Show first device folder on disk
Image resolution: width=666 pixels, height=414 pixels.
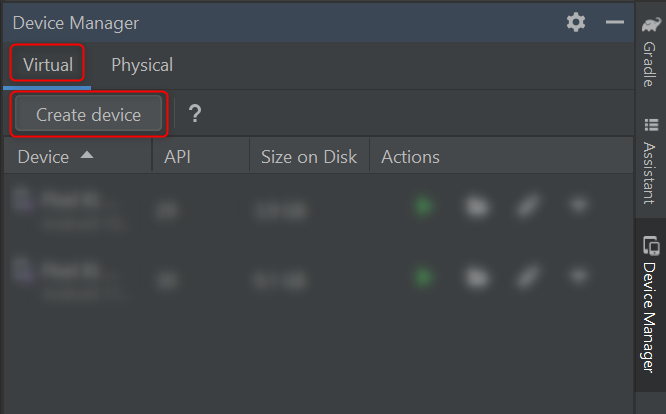(x=477, y=207)
